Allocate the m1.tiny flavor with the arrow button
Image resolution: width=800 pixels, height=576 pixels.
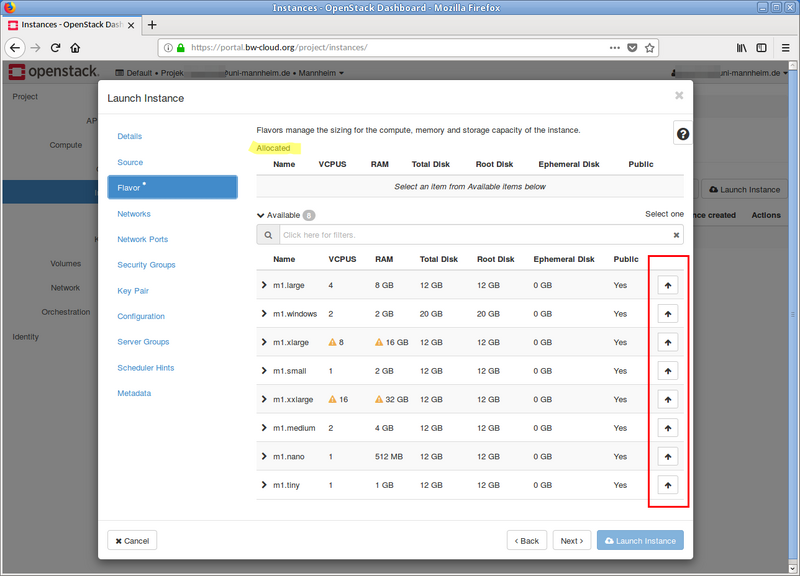coord(667,485)
